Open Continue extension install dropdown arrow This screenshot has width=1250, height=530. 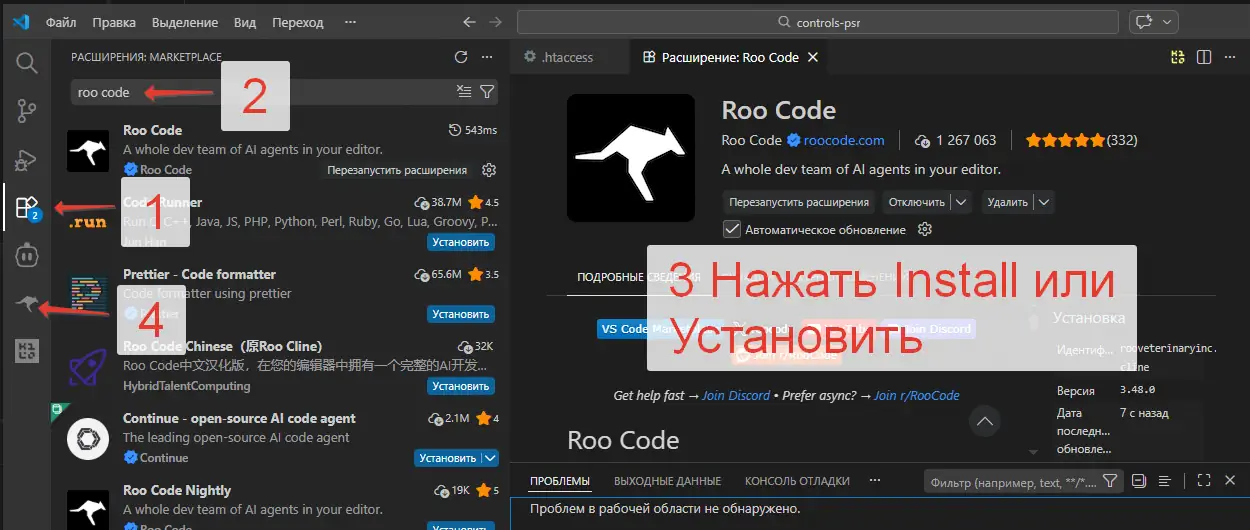[489, 458]
